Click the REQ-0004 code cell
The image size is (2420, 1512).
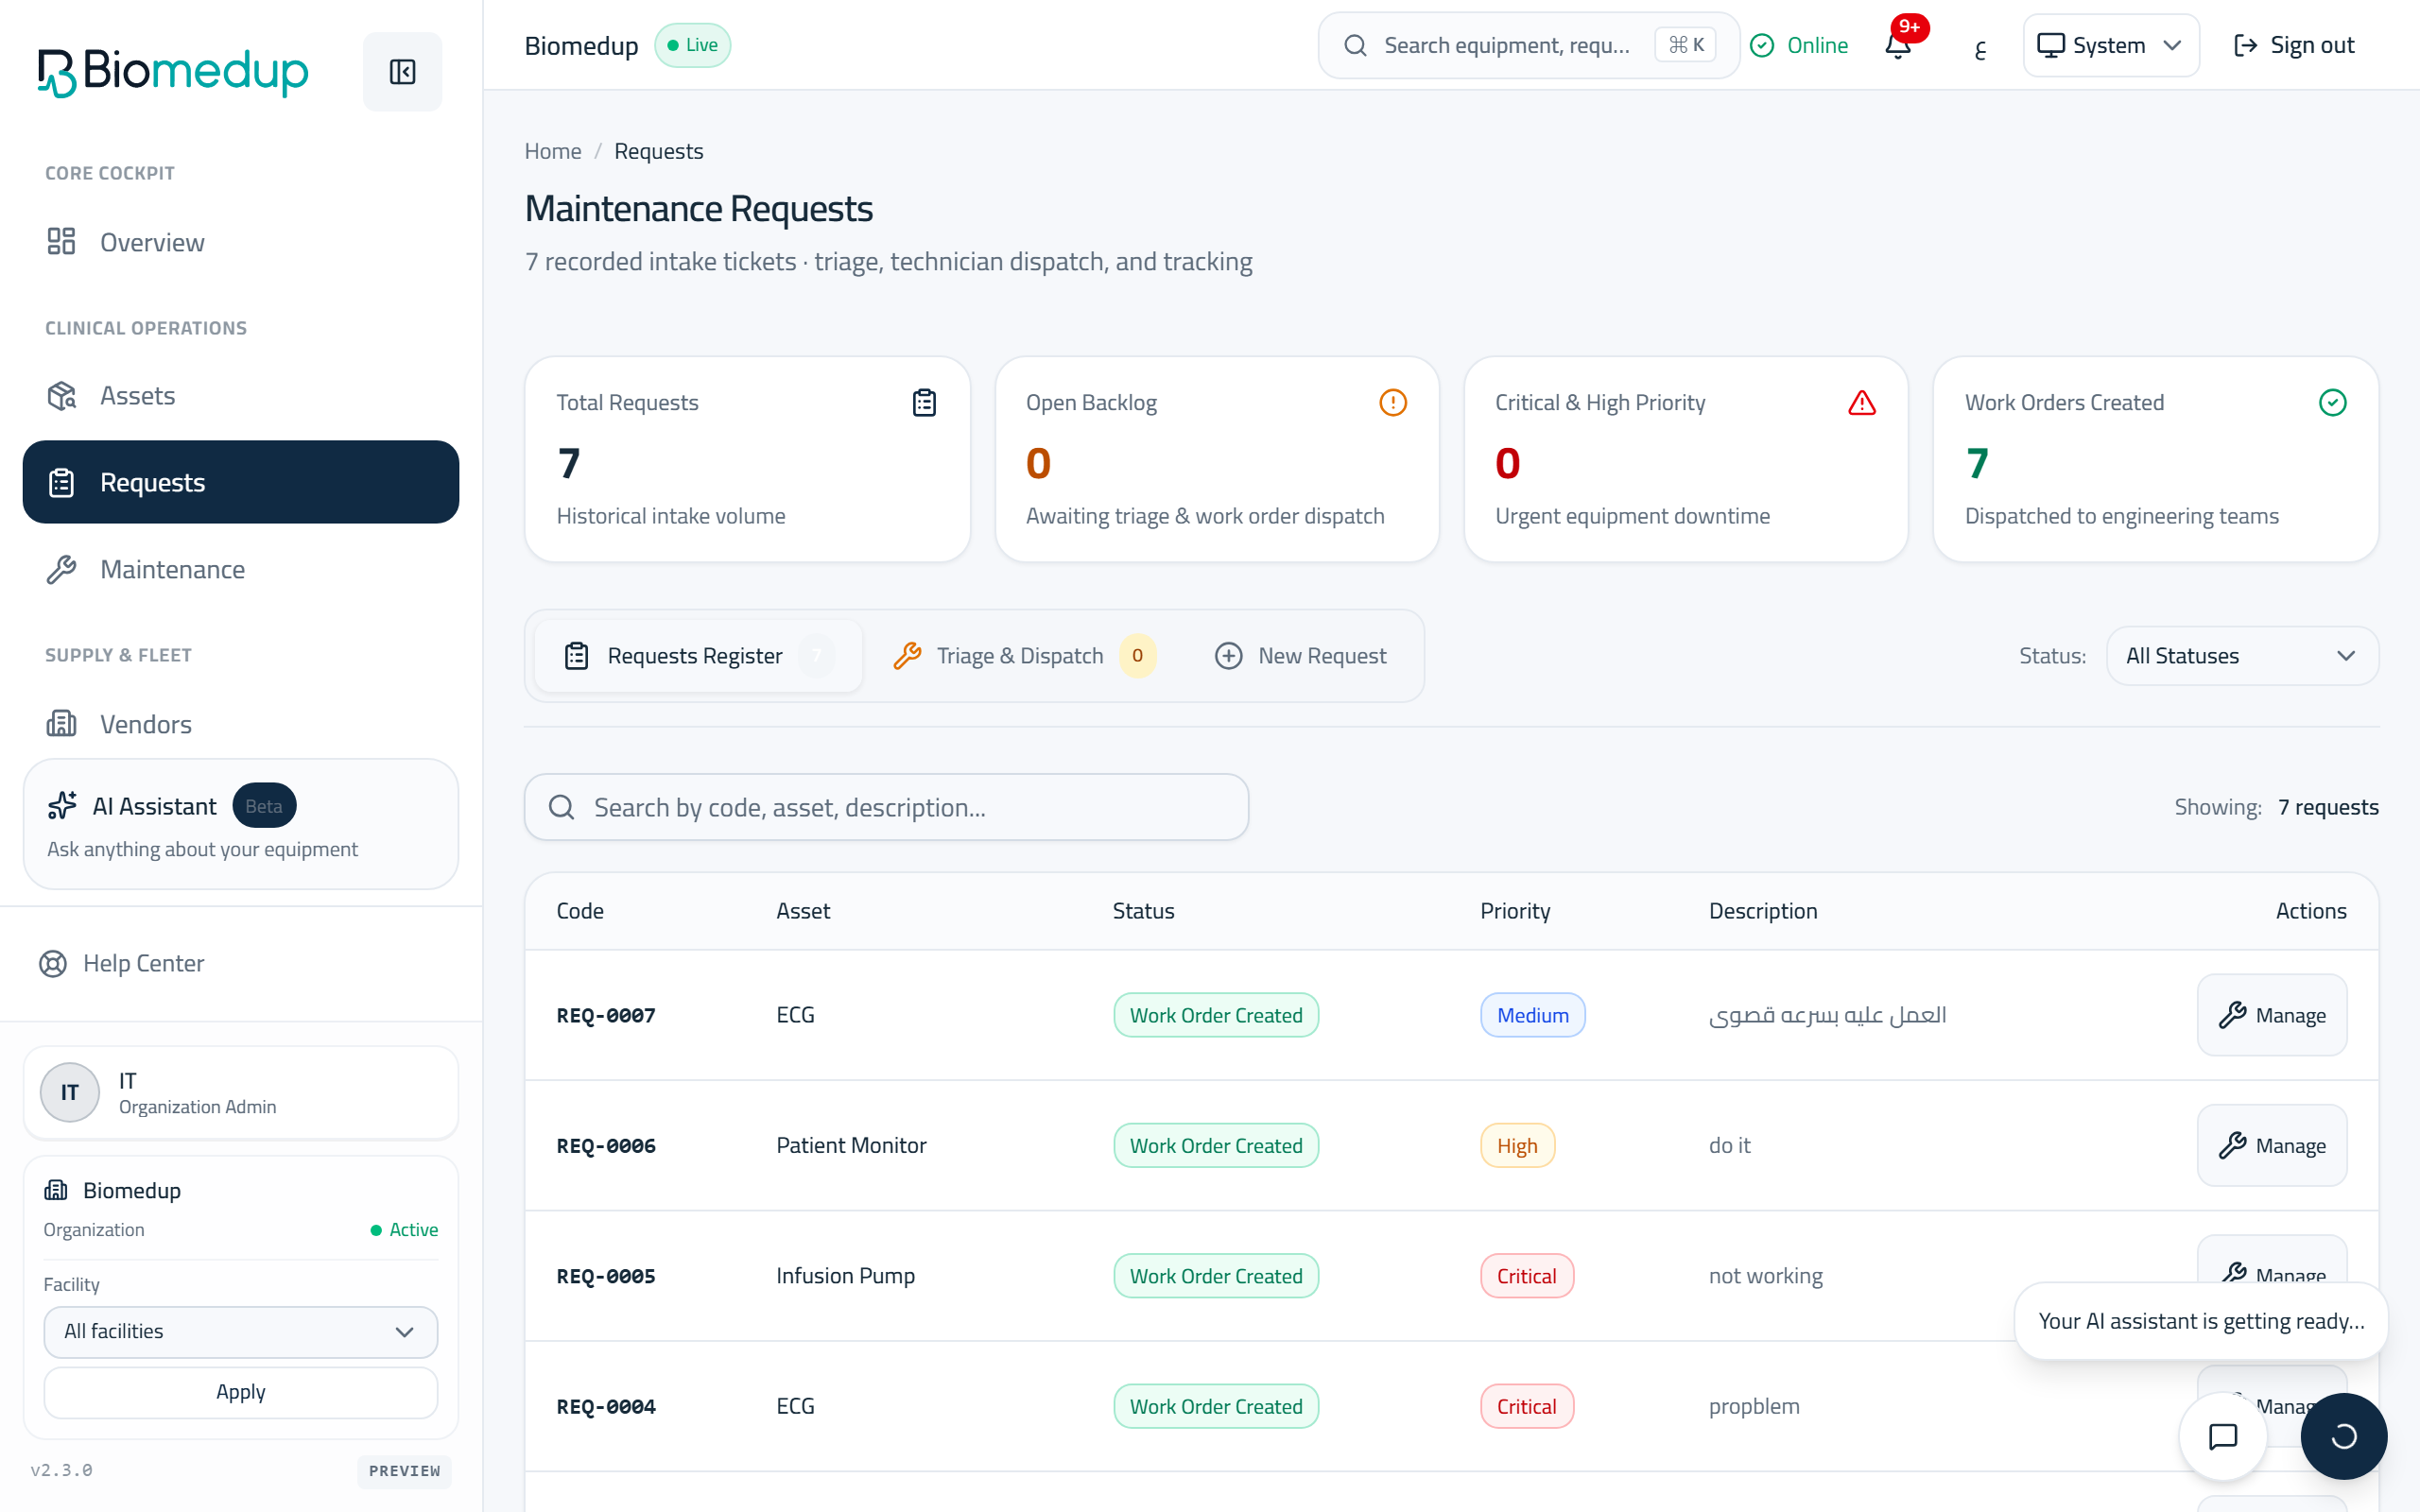[x=606, y=1406]
